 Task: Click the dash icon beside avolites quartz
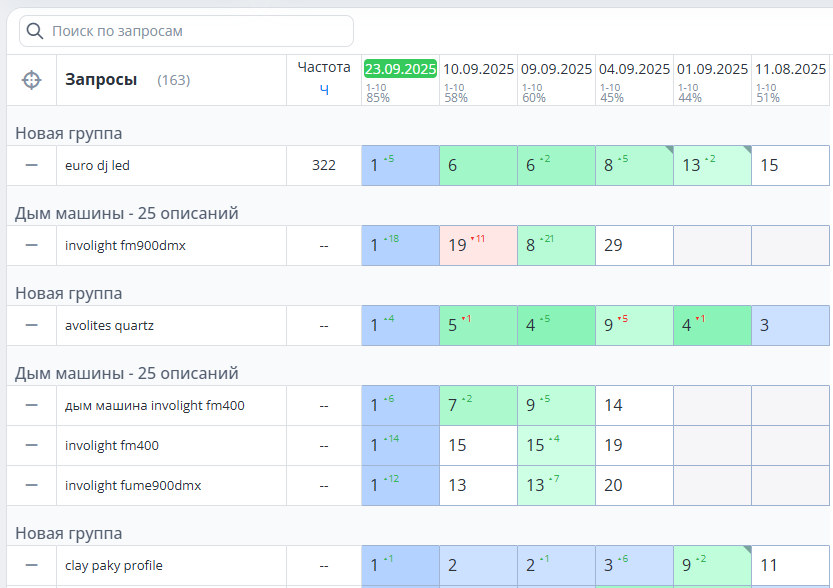[31, 326]
